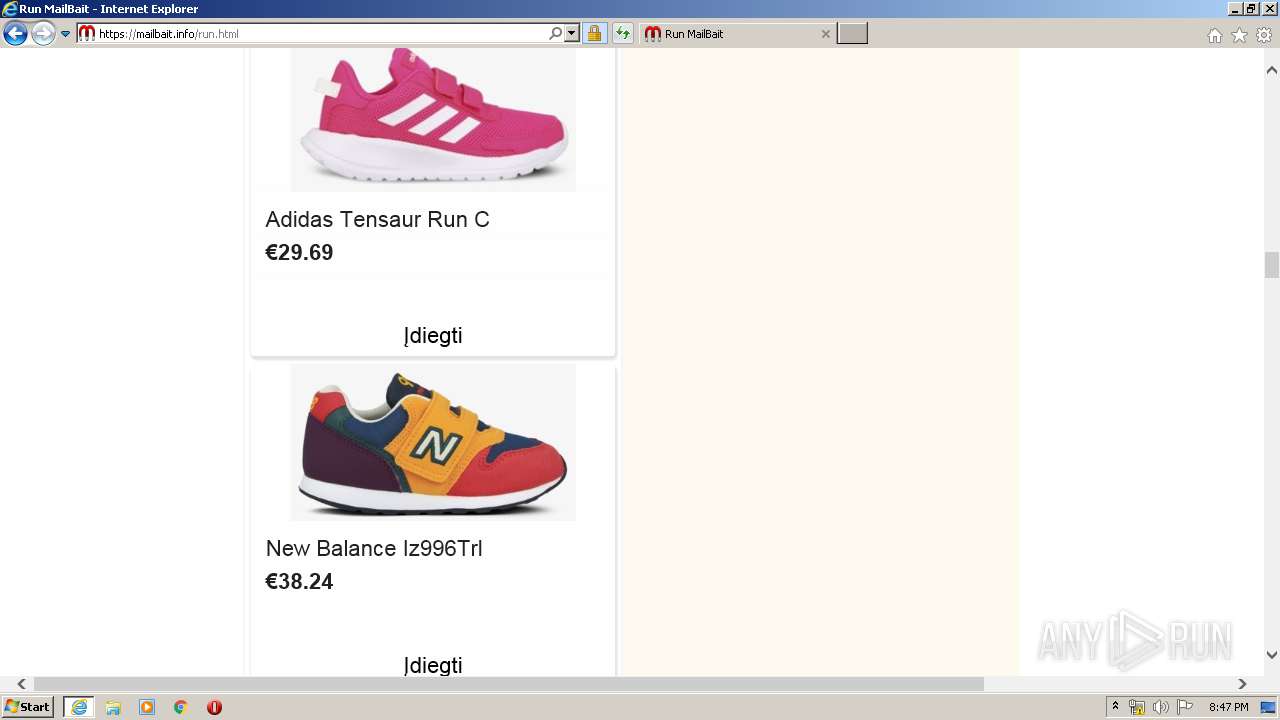The height and width of the screenshot is (720, 1280).
Task: Click the pink Adidas Tensaur shoe image
Action: [433, 119]
